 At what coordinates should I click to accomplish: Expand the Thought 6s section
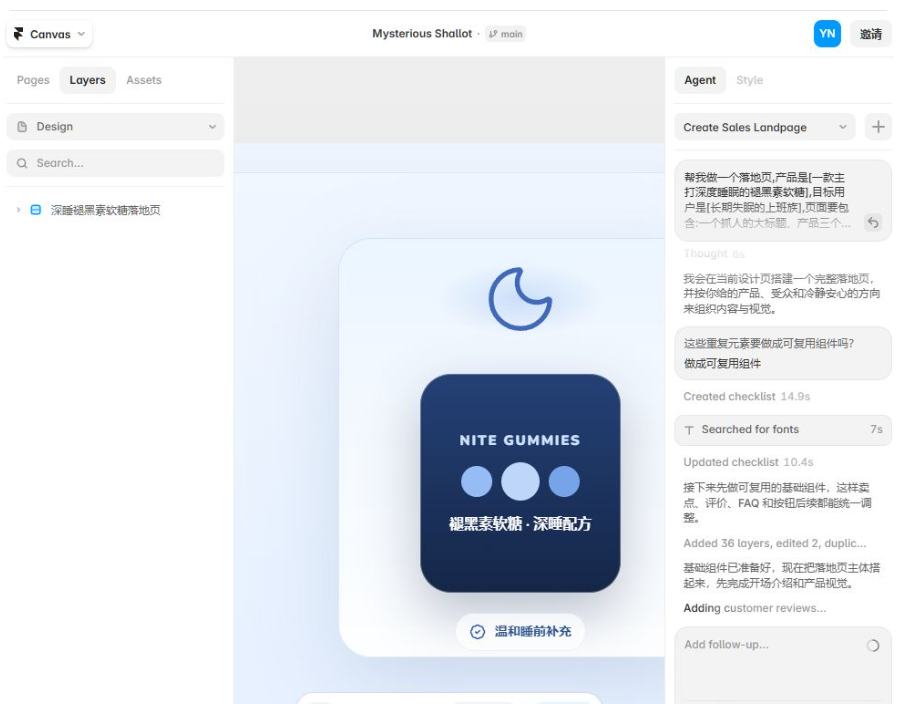click(714, 254)
